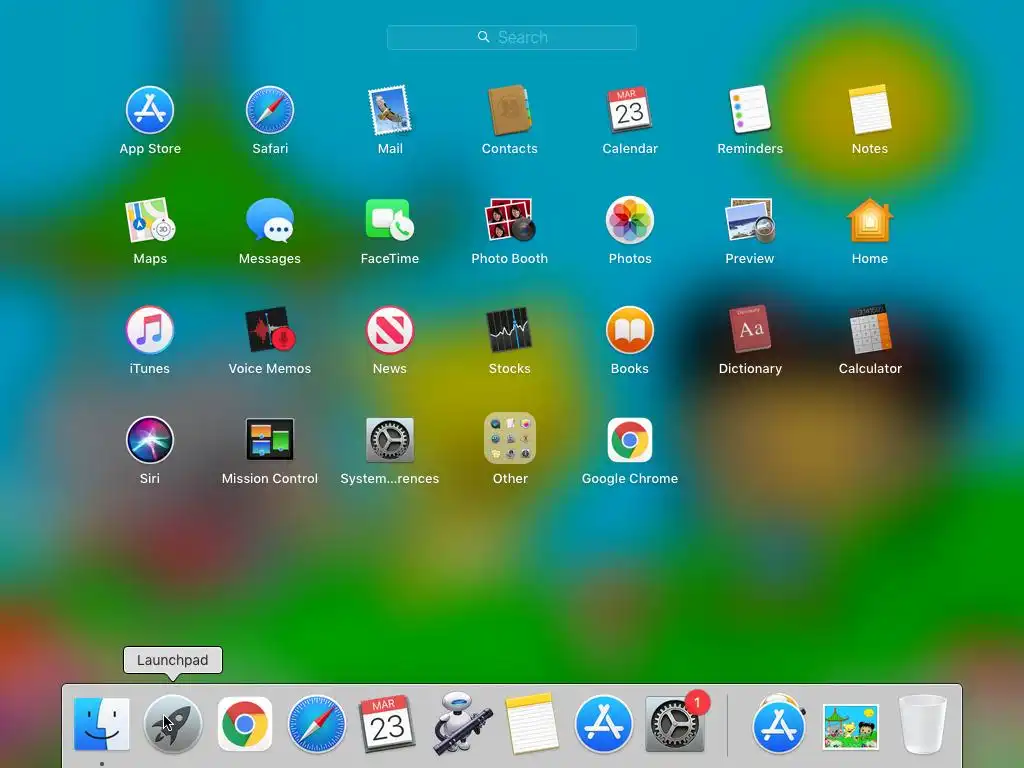Open Calendar in the Launchpad grid
1024x768 pixels.
[x=630, y=110]
